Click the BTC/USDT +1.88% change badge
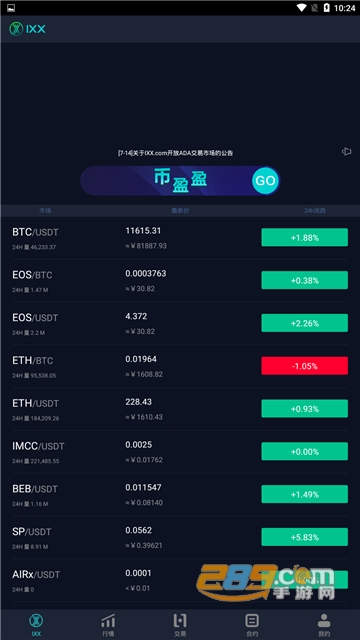Viewport: 360px width, 640px height. 304,238
